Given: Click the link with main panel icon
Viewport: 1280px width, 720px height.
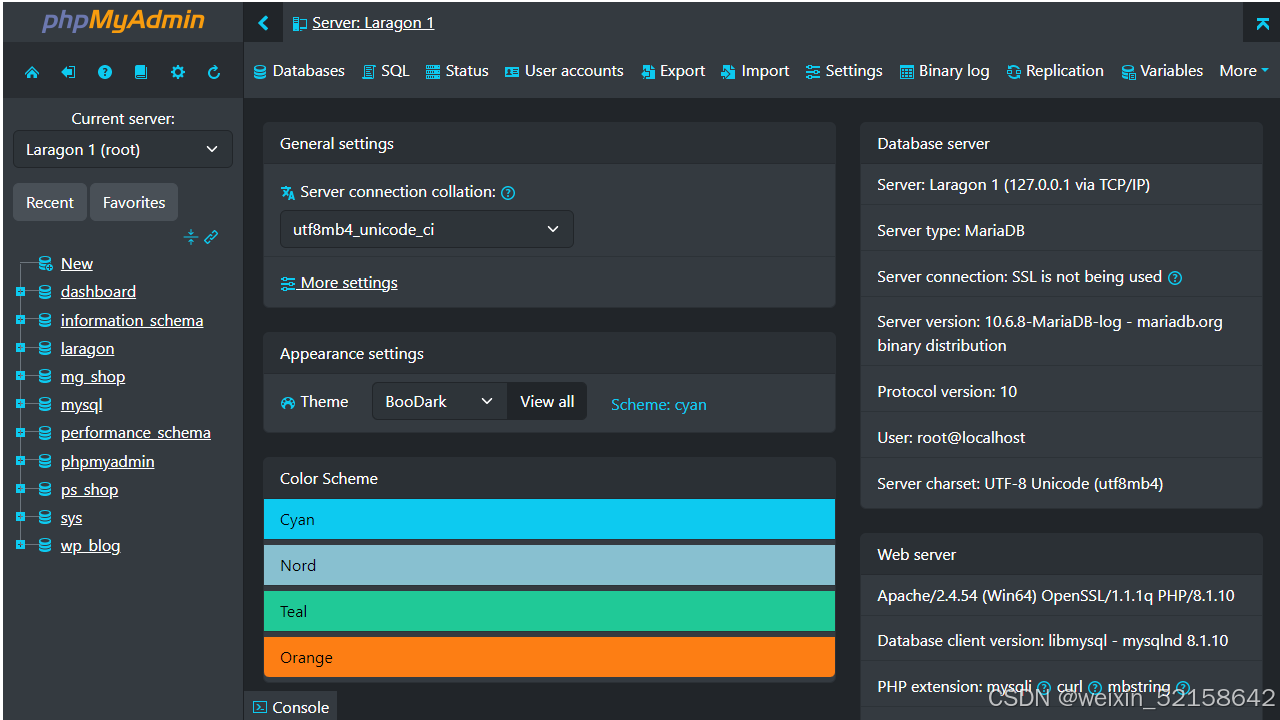Looking at the screenshot, I should [x=211, y=237].
